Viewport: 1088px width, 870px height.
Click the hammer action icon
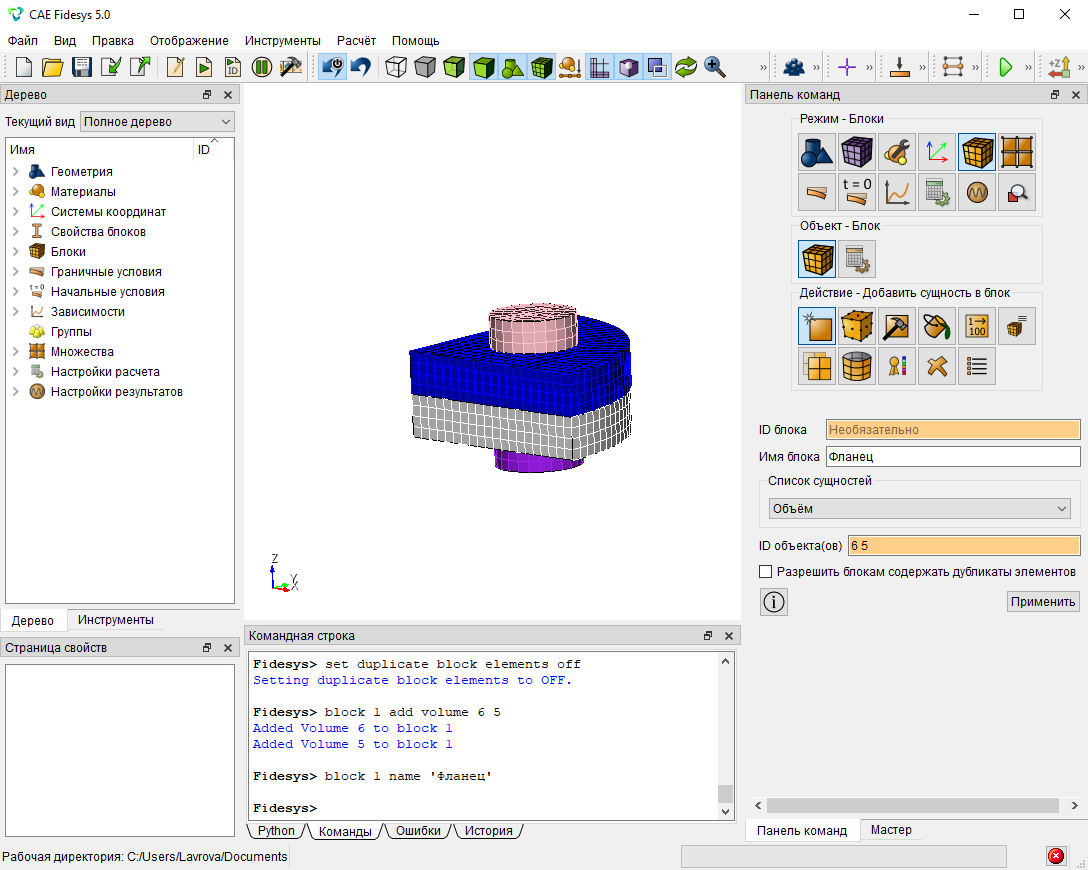tap(896, 326)
